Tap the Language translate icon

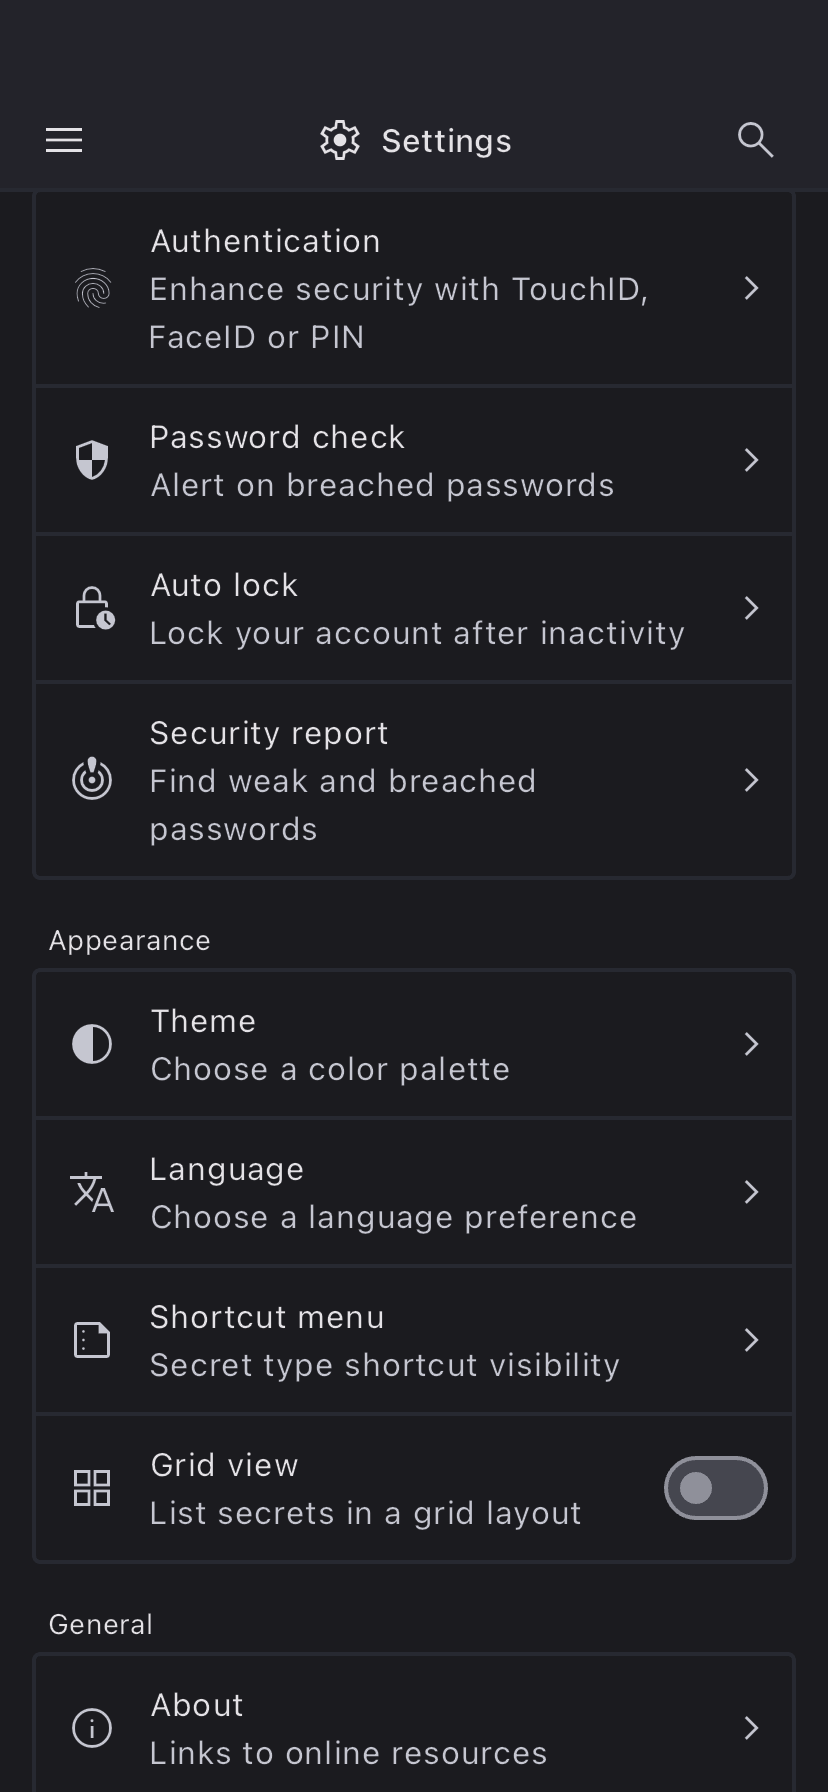pyautogui.click(x=92, y=1192)
